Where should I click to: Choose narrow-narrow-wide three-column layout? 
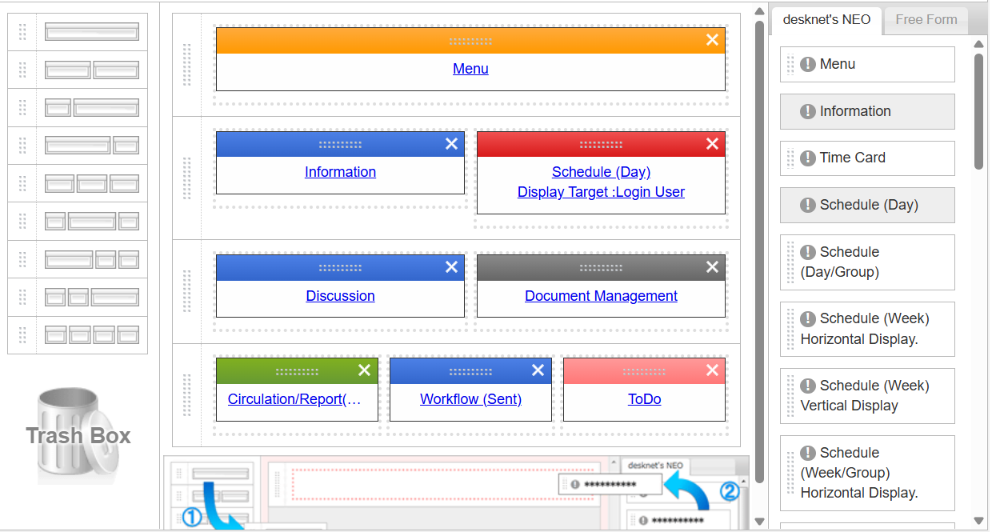[92, 297]
